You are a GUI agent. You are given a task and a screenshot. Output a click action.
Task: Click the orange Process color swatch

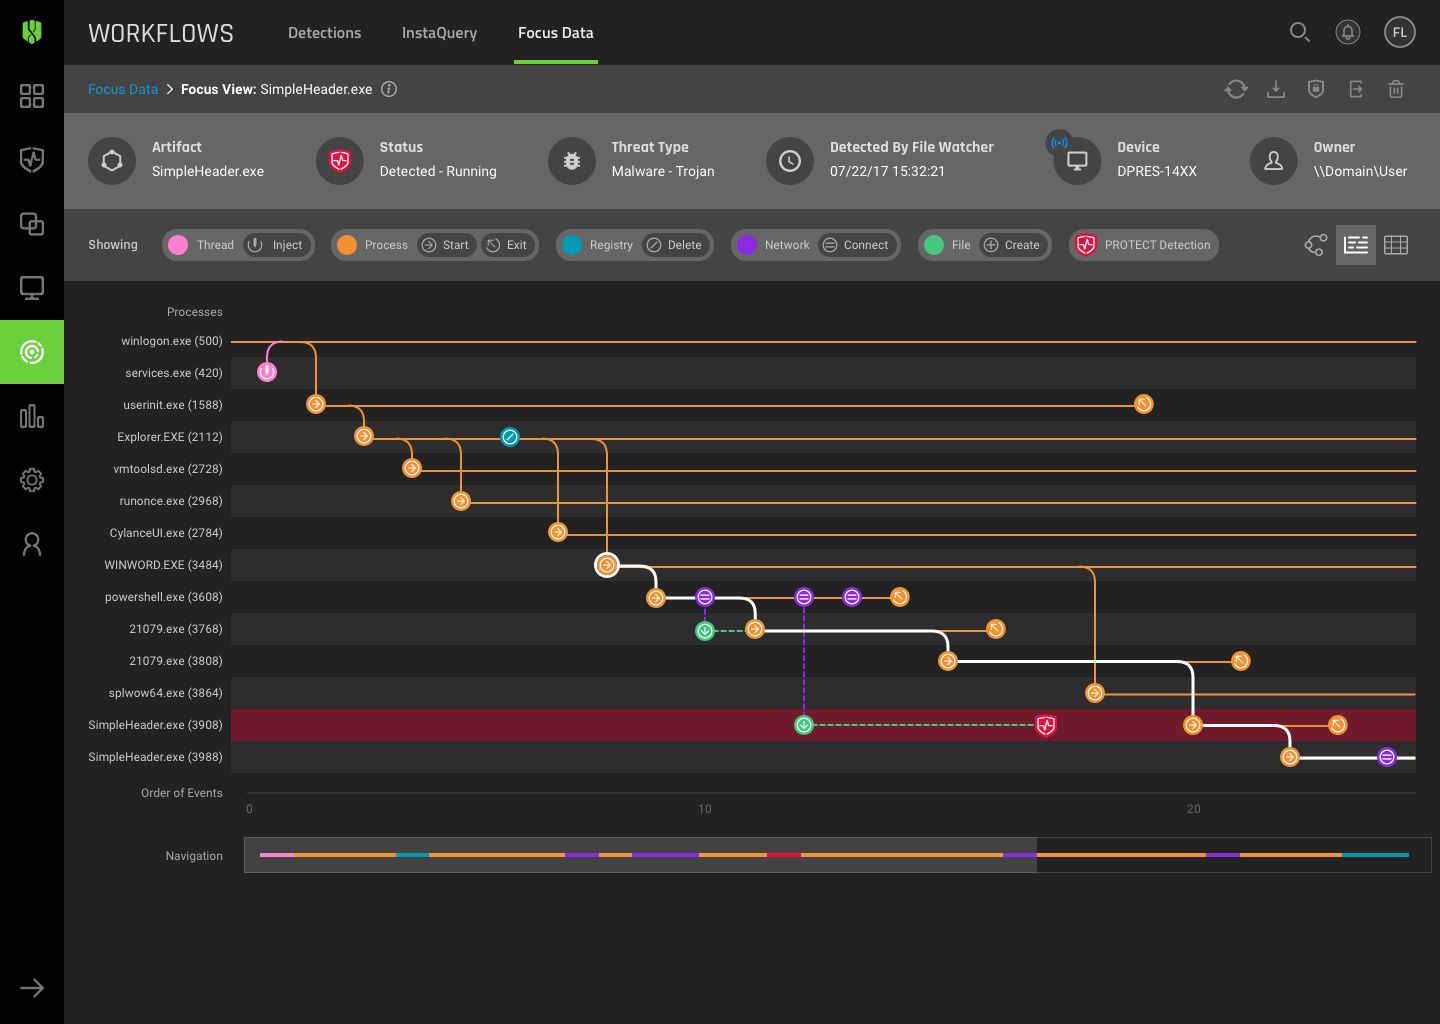pyautogui.click(x=346, y=245)
